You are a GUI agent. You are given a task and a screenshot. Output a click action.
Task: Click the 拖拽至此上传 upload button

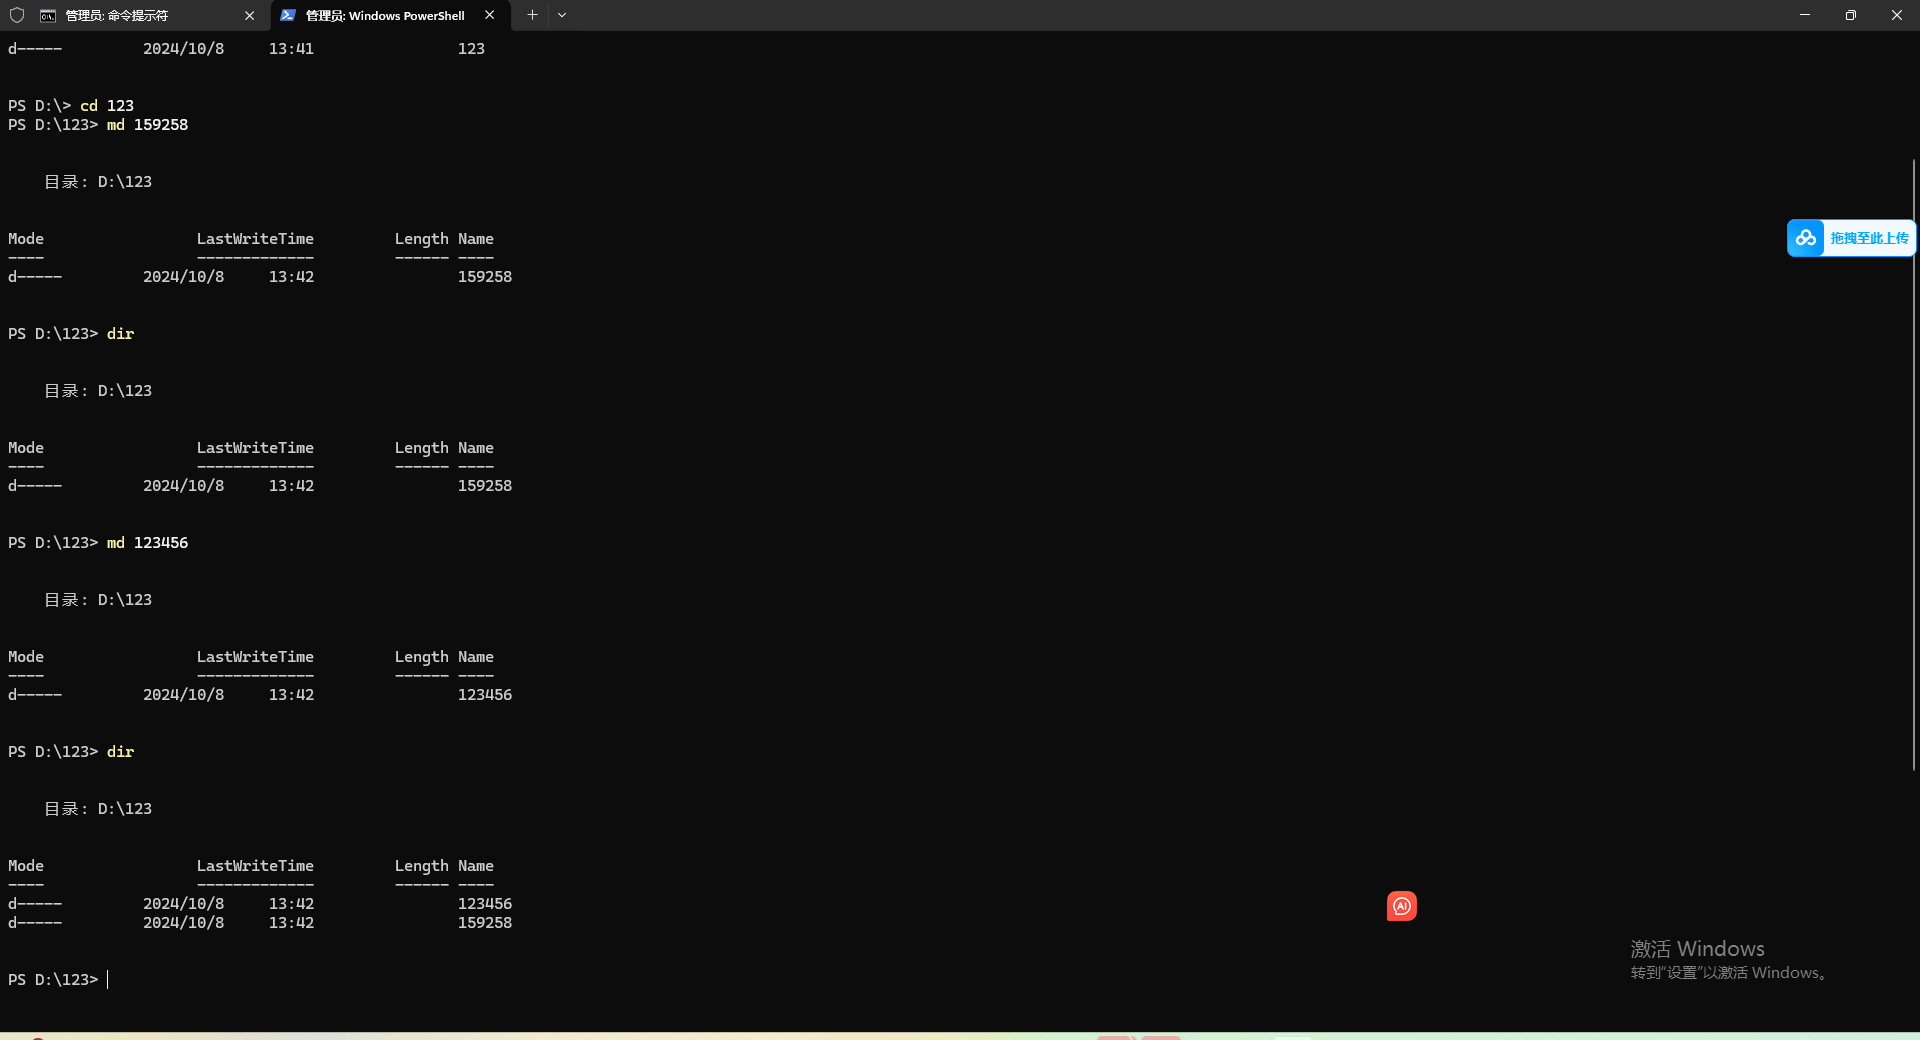(x=1851, y=238)
